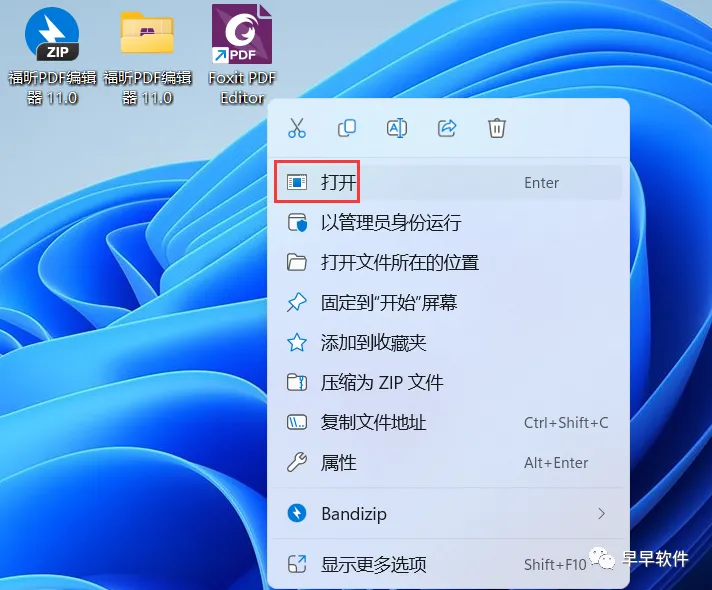Click the Ctrl+Shift+C shortcut label
712x590 pixels.
(x=566, y=423)
